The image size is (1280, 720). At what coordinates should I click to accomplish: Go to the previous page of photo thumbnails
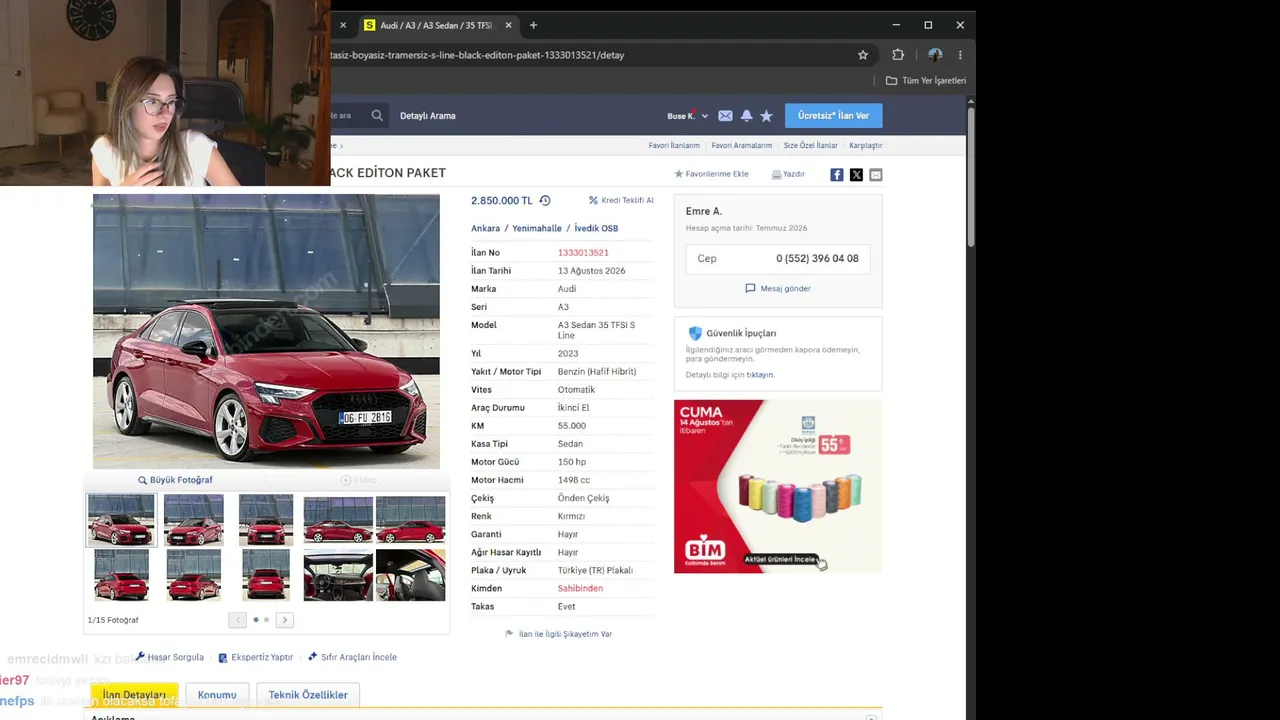click(237, 620)
